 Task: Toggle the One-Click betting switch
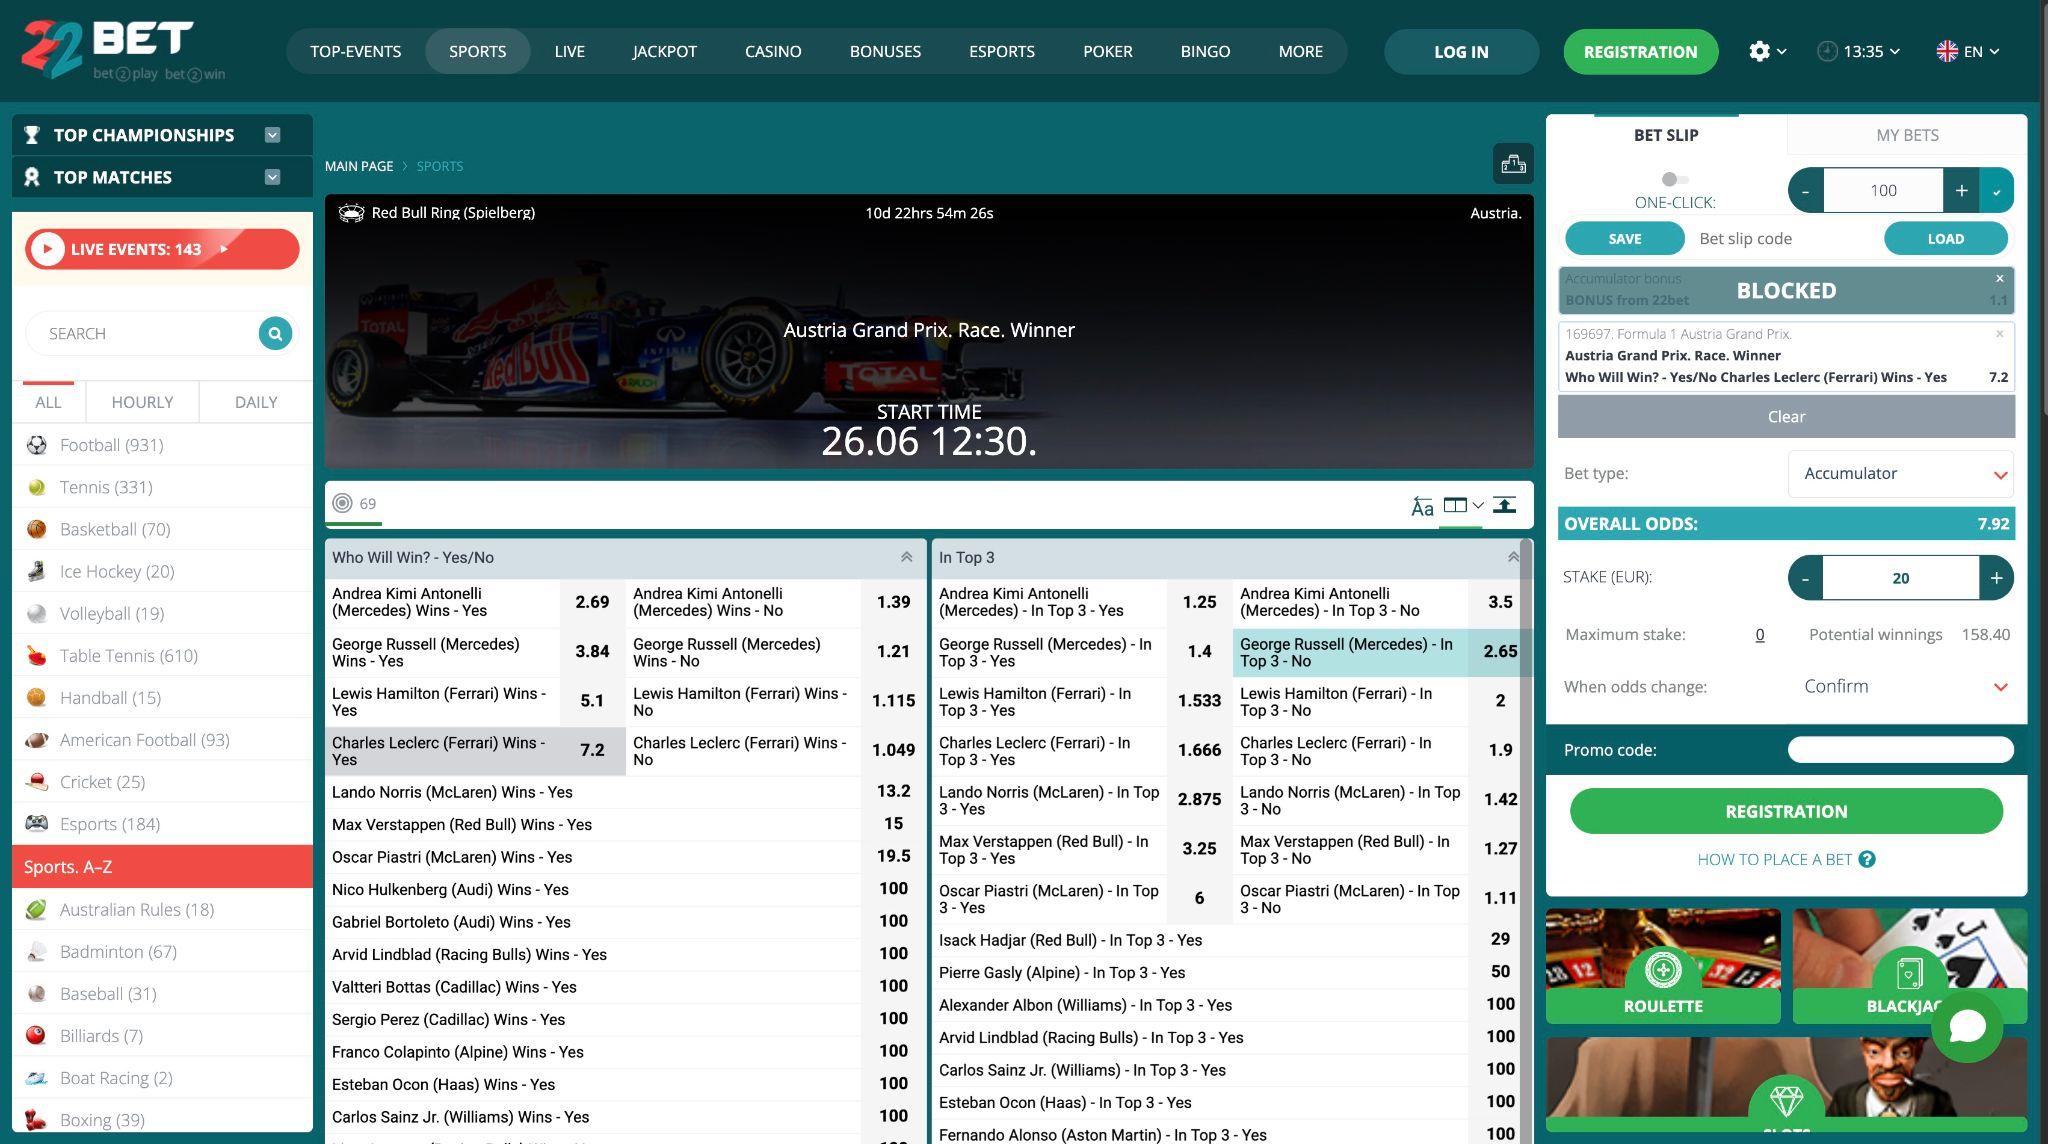click(x=1674, y=180)
